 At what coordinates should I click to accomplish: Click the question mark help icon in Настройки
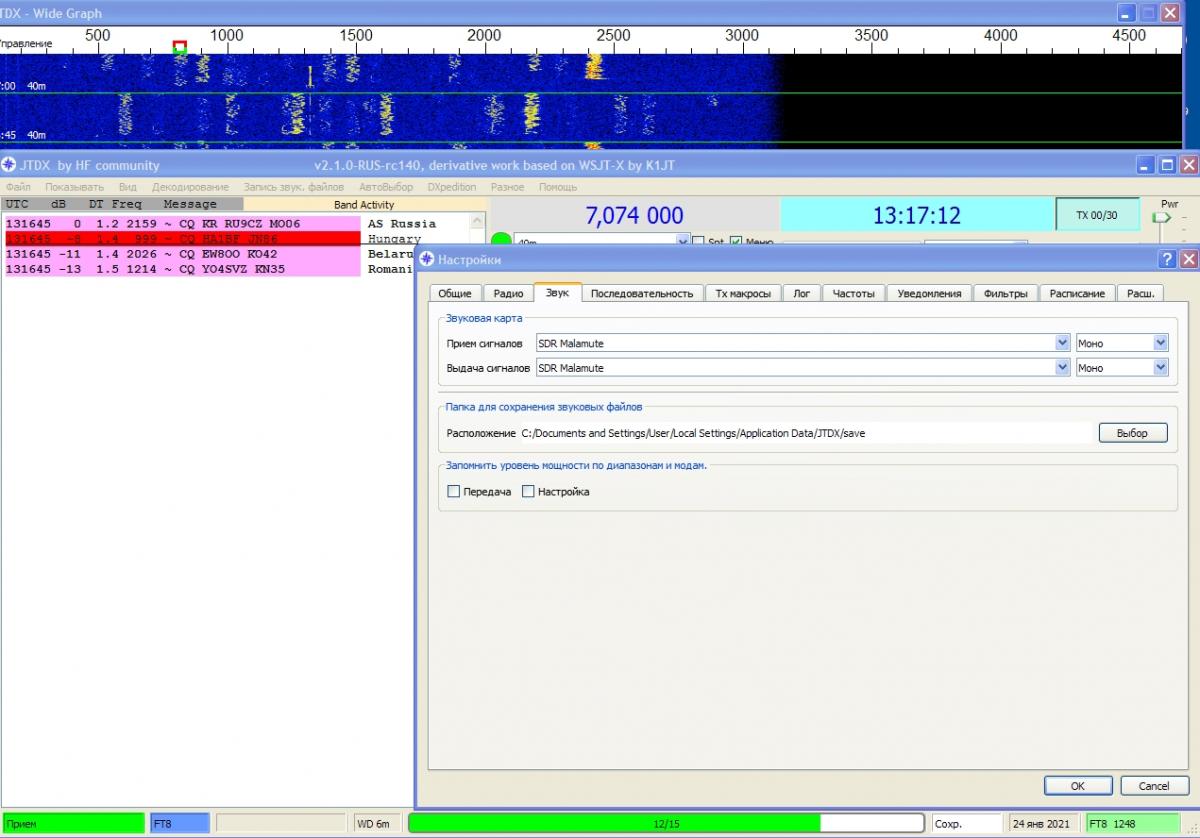(x=1167, y=259)
